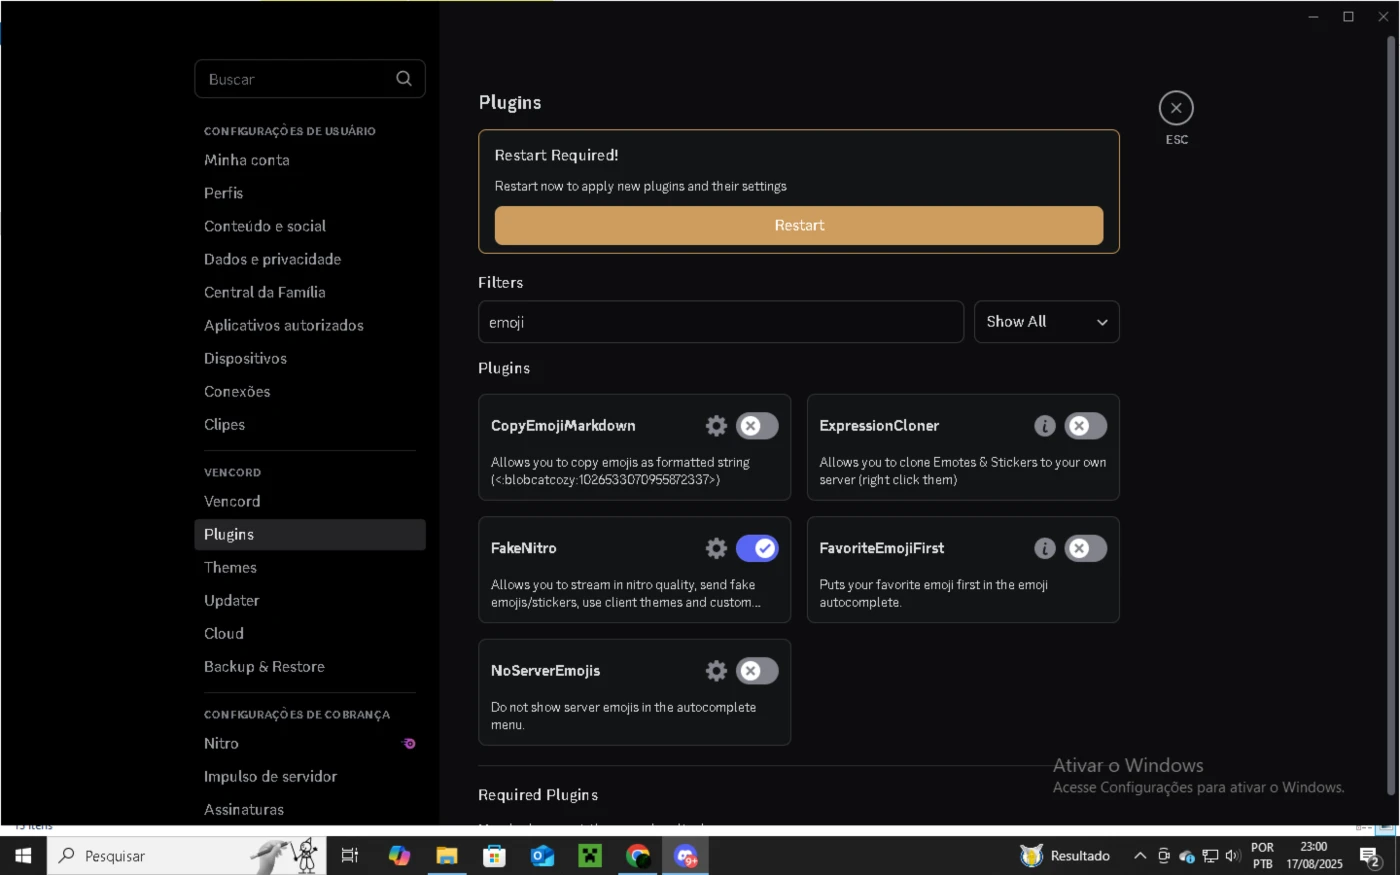Open Outlook from taskbar
The width and height of the screenshot is (1400, 875).
(543, 856)
